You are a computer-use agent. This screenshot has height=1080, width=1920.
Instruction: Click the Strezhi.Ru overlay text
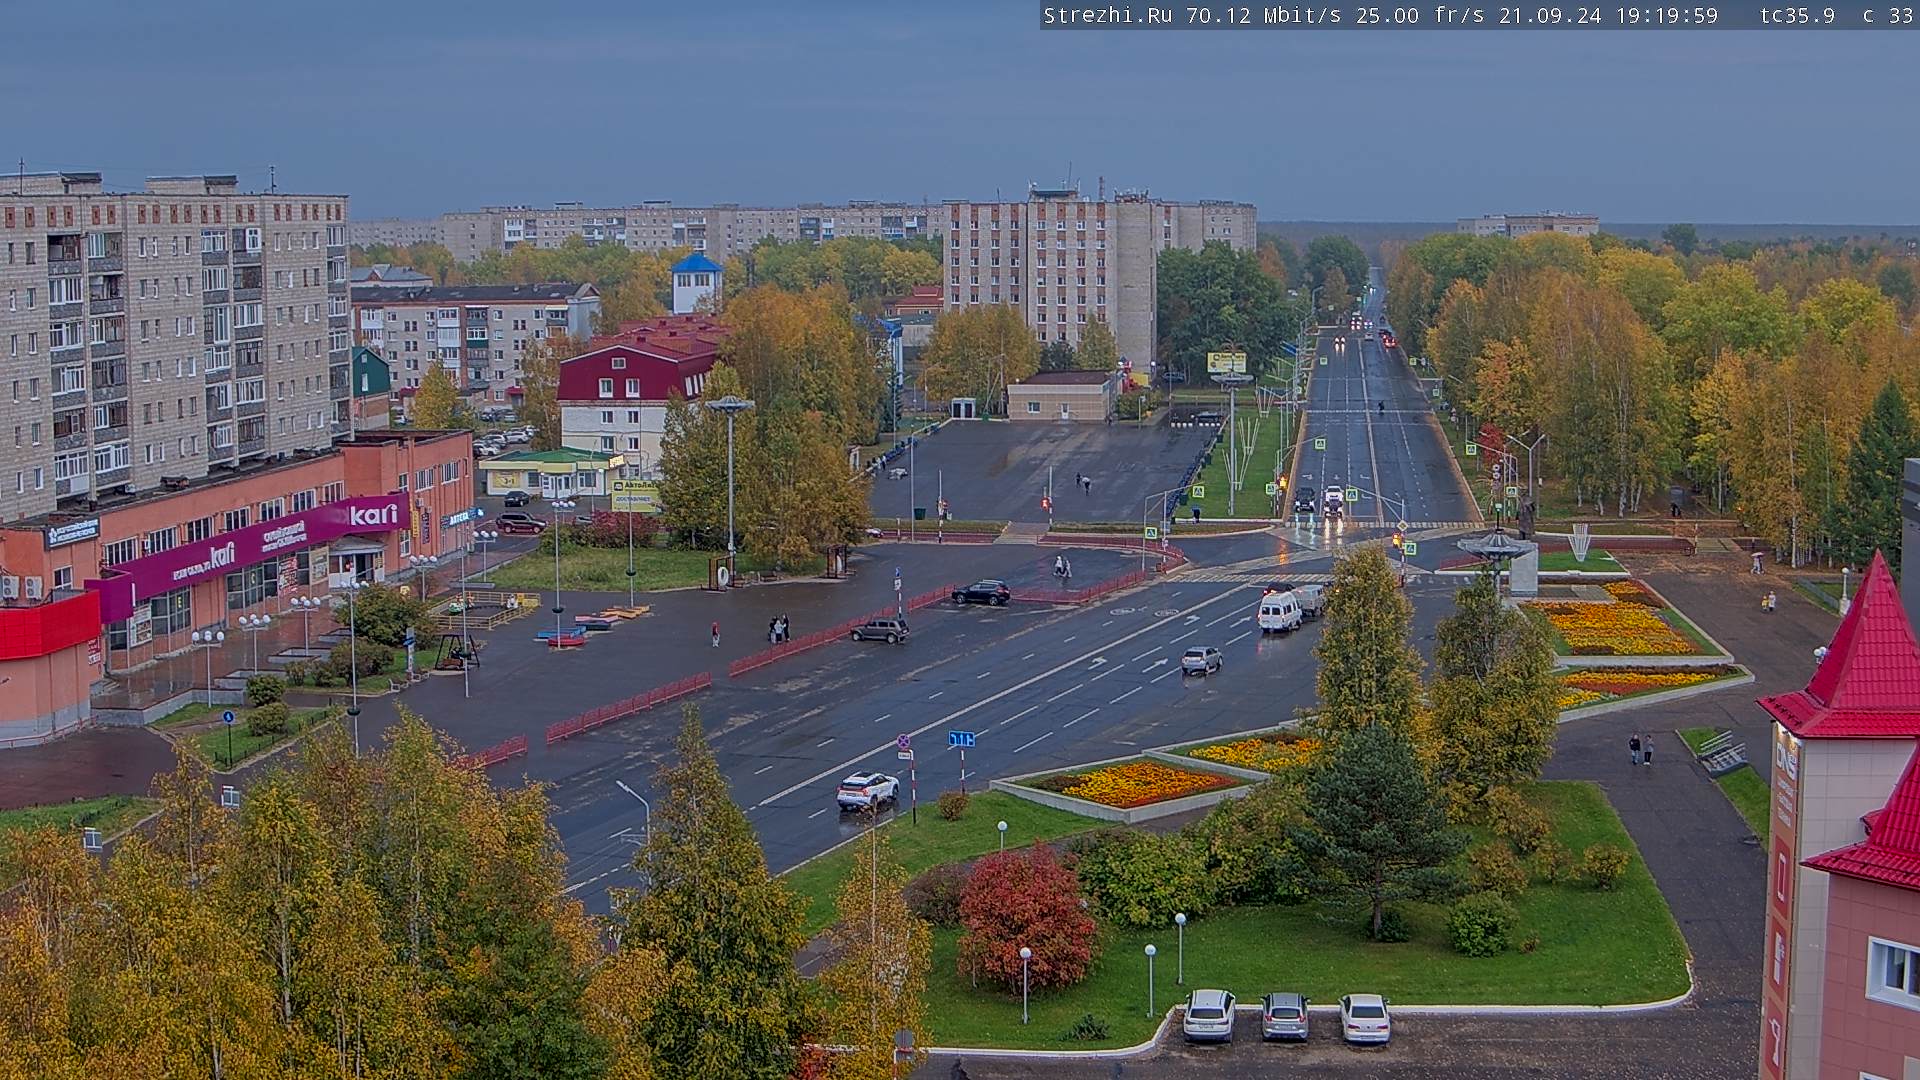pyautogui.click(x=1108, y=15)
